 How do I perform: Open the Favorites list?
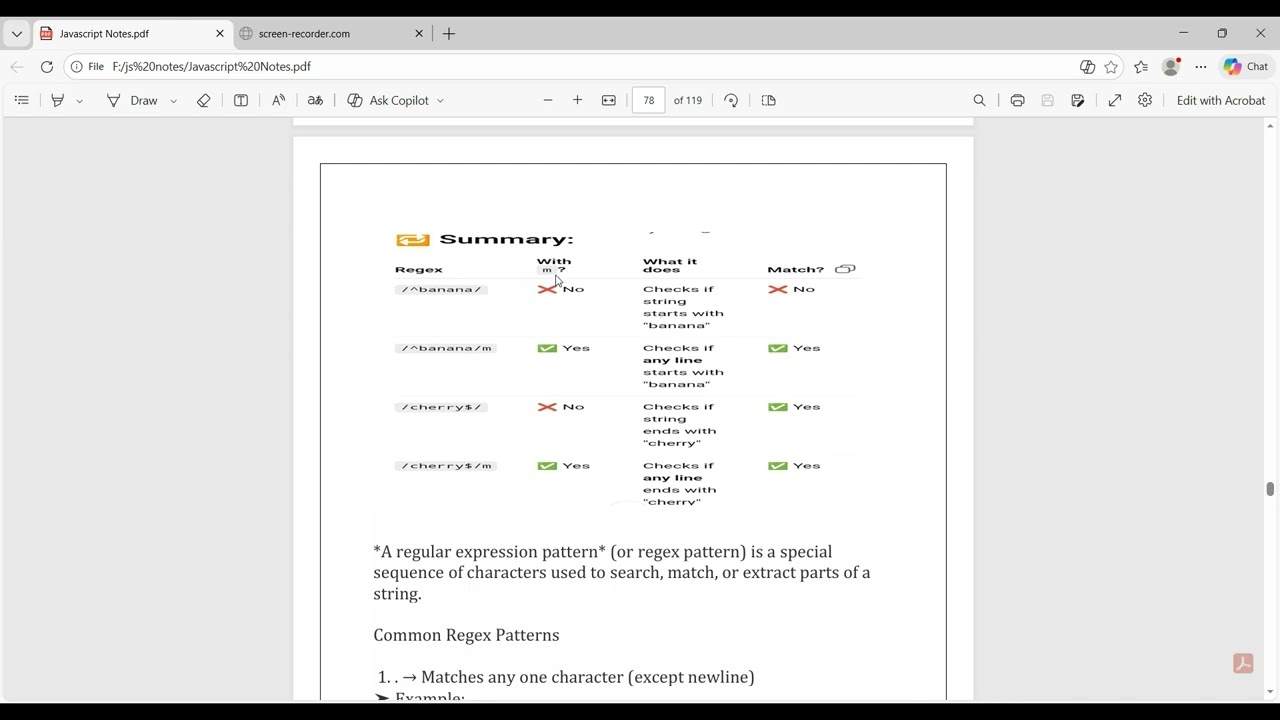1141,67
